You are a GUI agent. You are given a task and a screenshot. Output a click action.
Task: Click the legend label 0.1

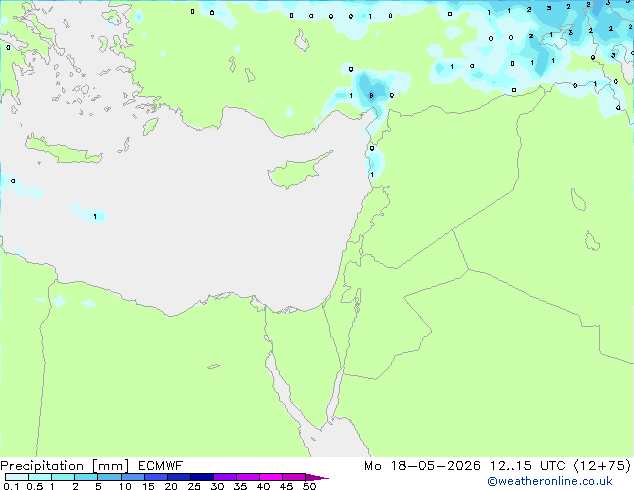(x=11, y=486)
